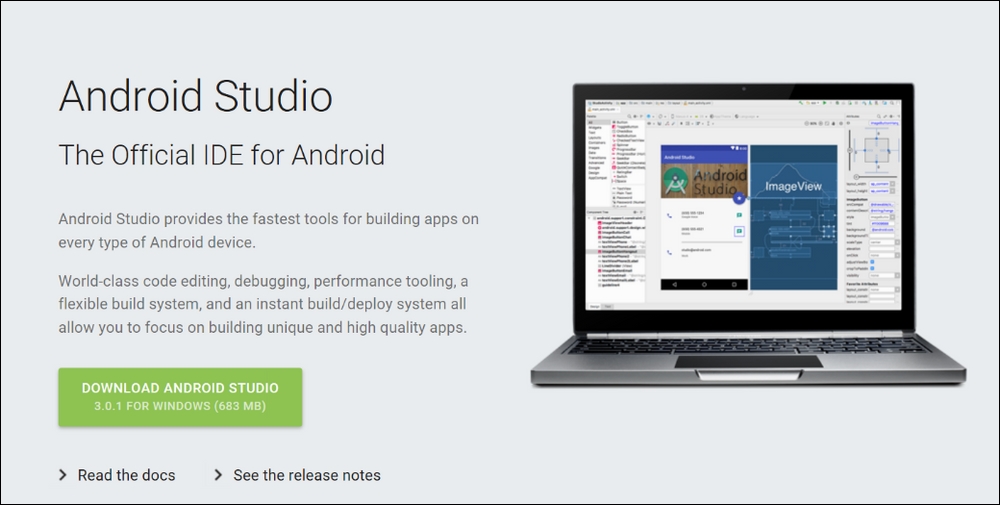
Task: Click the blue star button on laptop screen
Action: [740, 198]
